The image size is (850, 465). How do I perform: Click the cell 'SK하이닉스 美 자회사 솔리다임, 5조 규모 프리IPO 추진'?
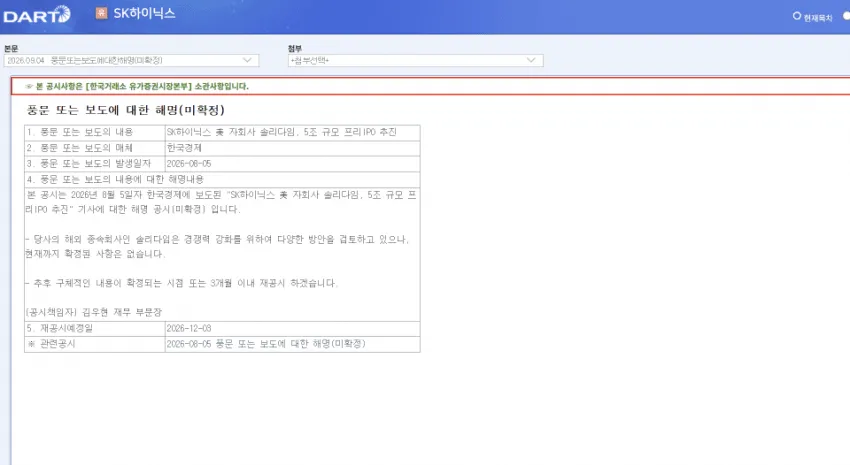[x=293, y=132]
